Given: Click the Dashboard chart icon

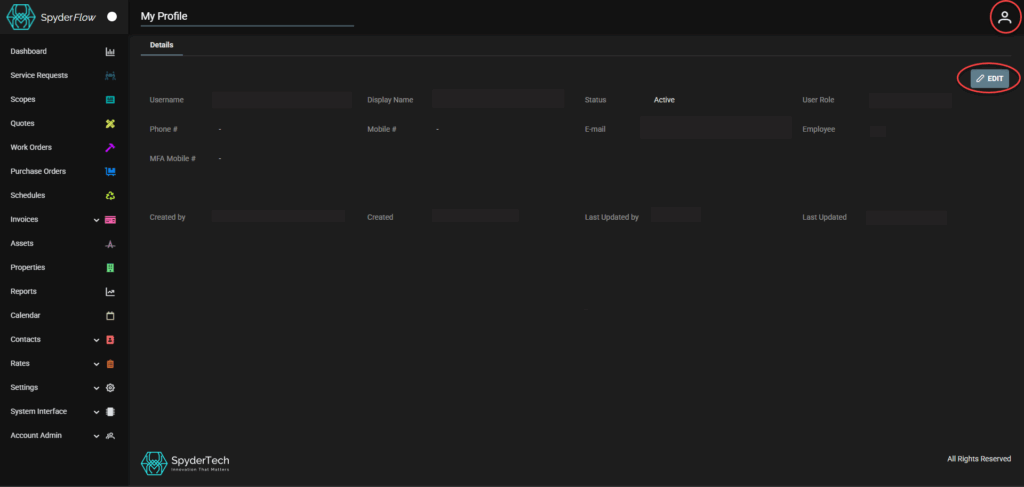Looking at the screenshot, I should point(110,52).
